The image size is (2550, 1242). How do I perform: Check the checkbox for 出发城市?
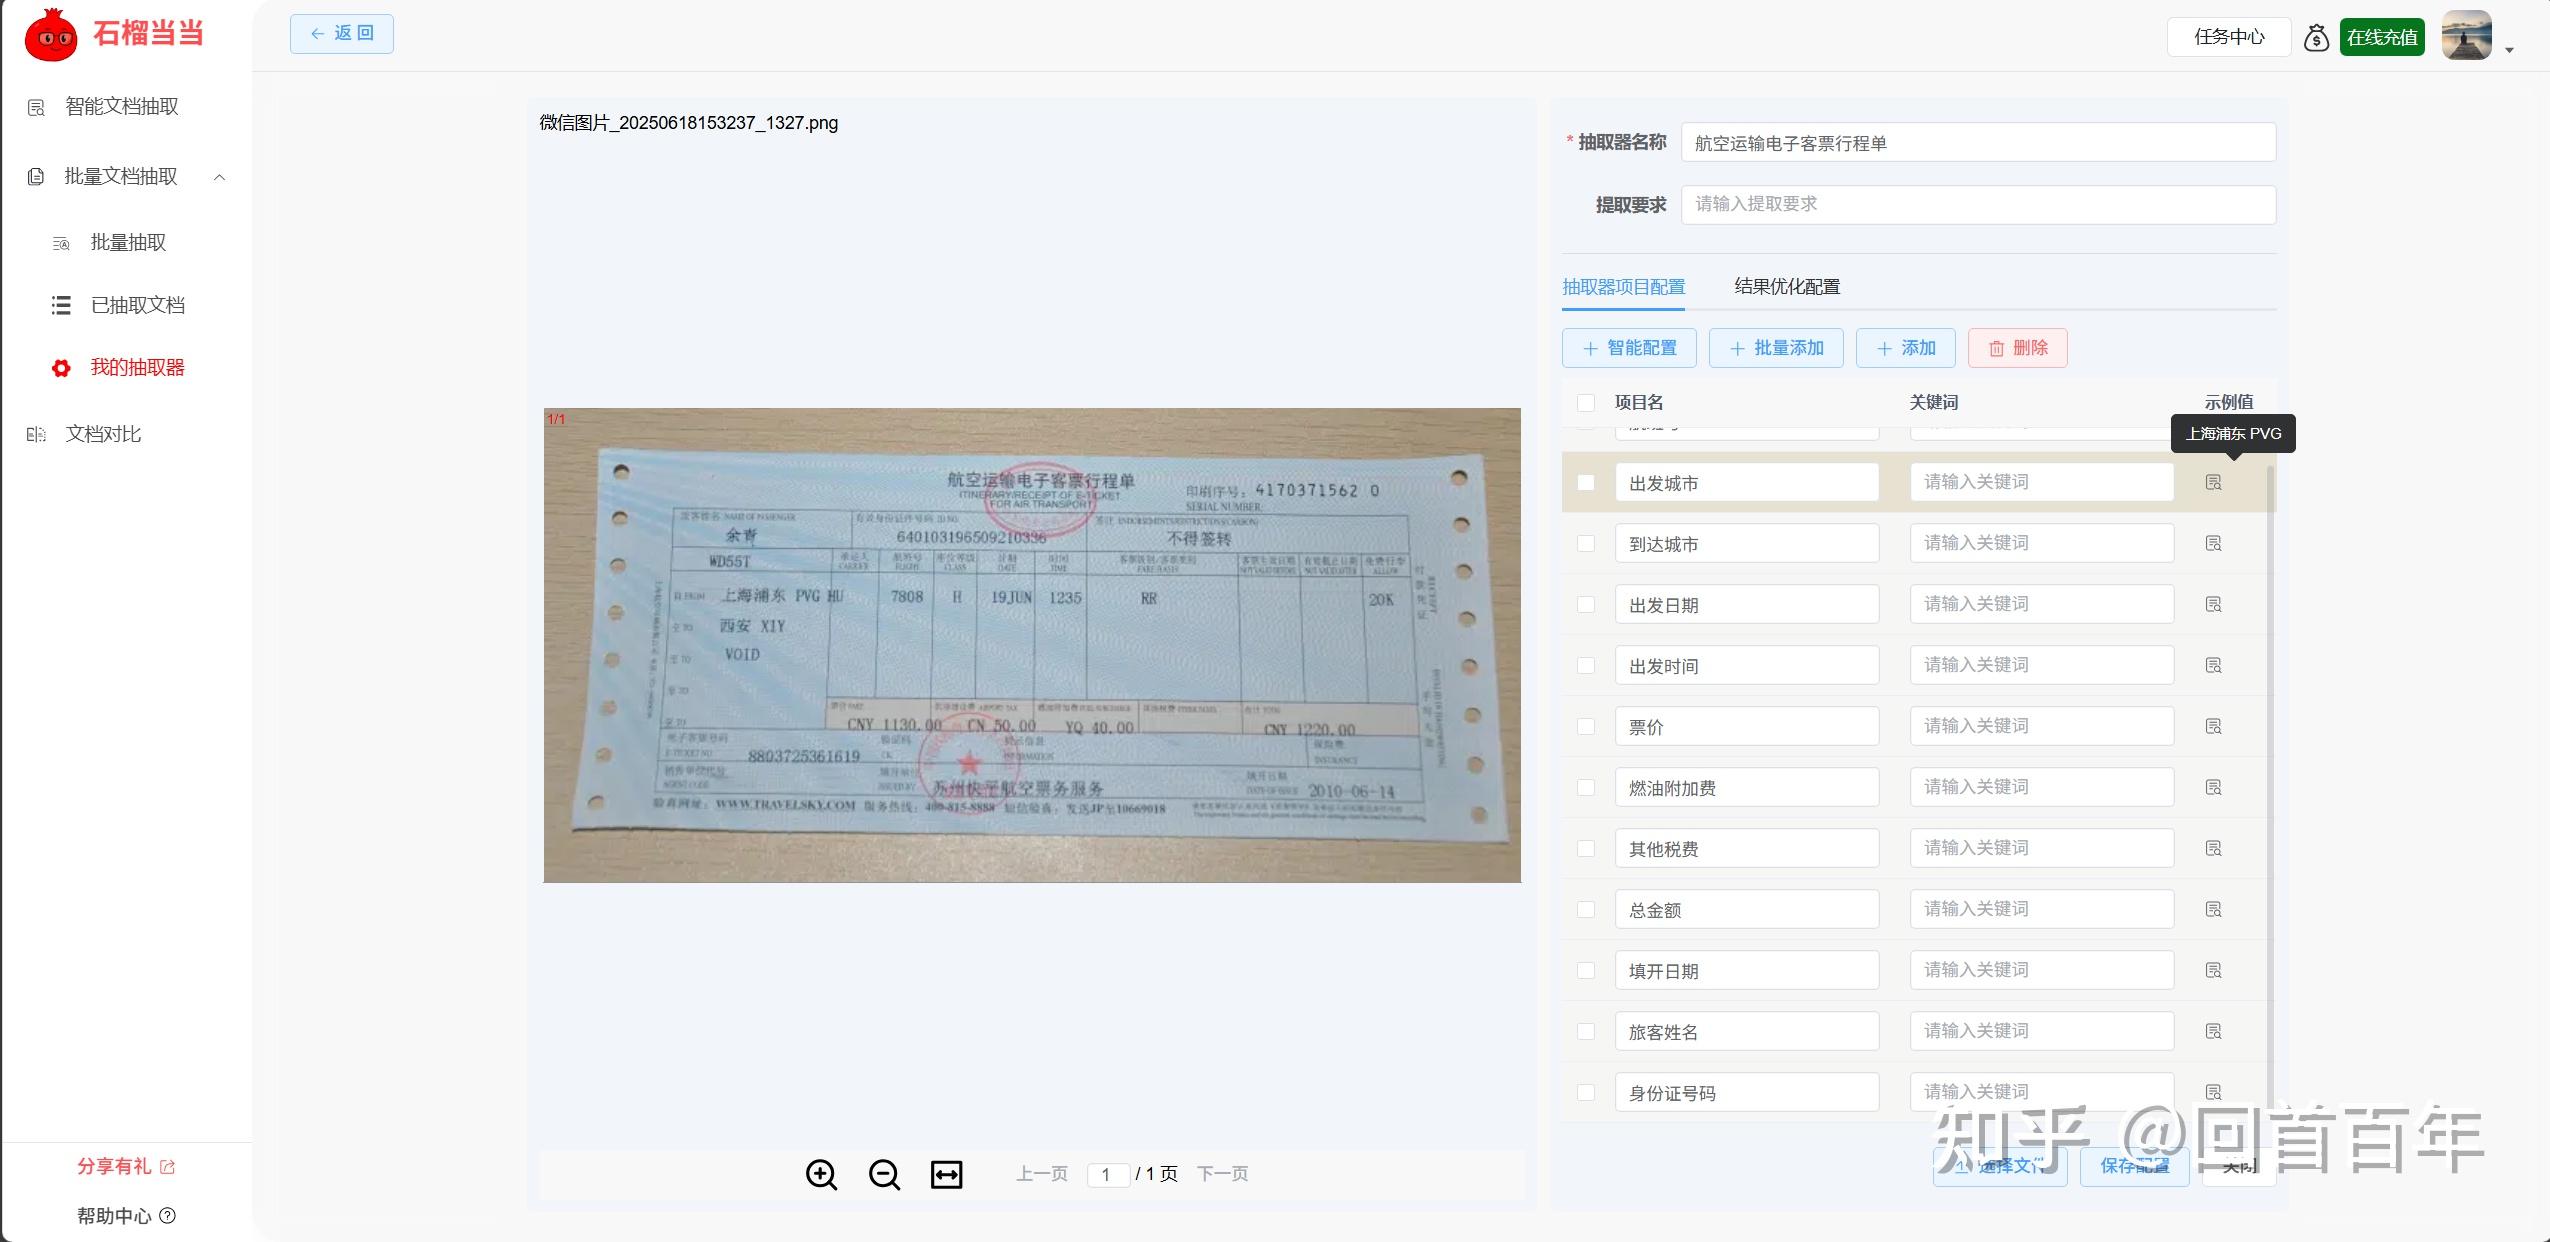click(1585, 481)
